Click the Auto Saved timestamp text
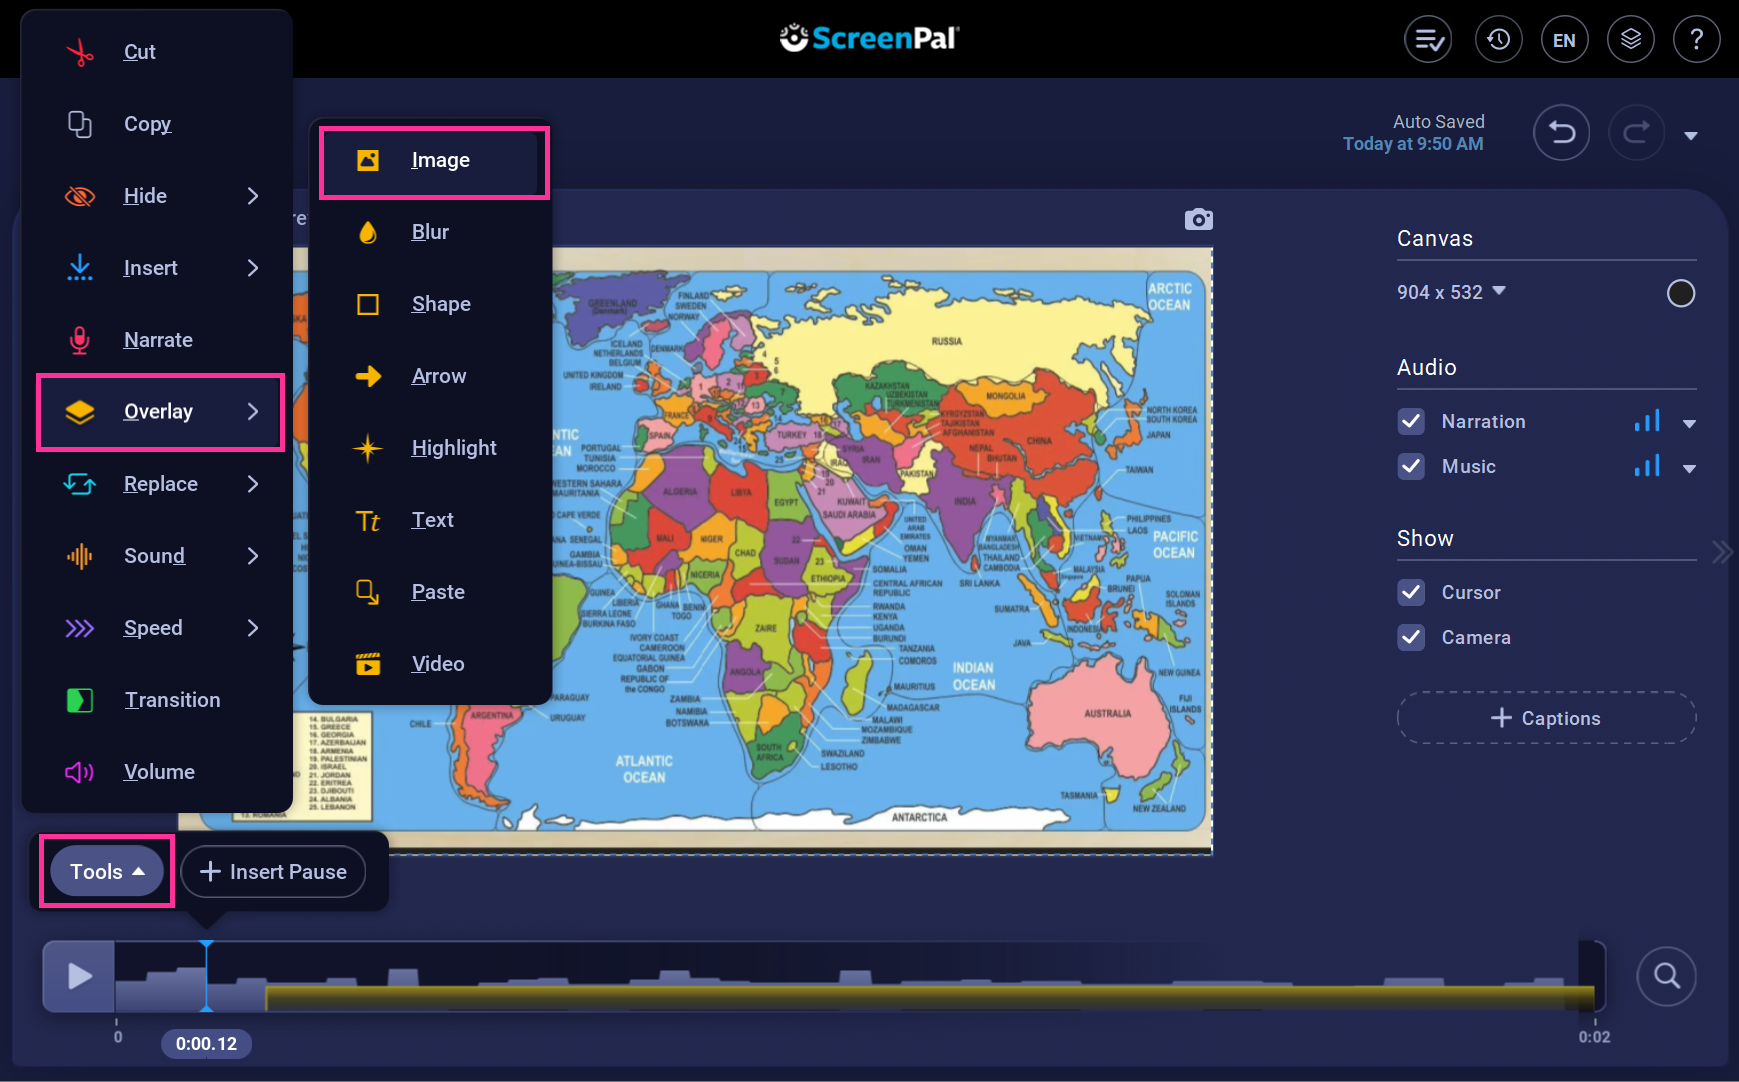Screen dimensions: 1739x1082 1413,132
